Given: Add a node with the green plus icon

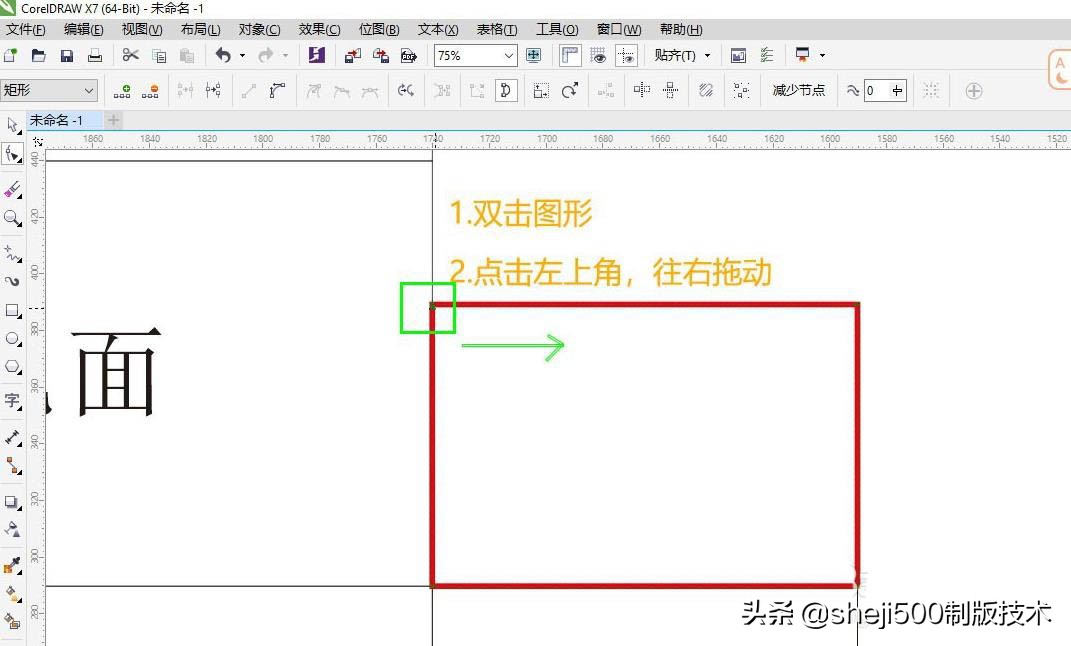Looking at the screenshot, I should click(x=122, y=91).
